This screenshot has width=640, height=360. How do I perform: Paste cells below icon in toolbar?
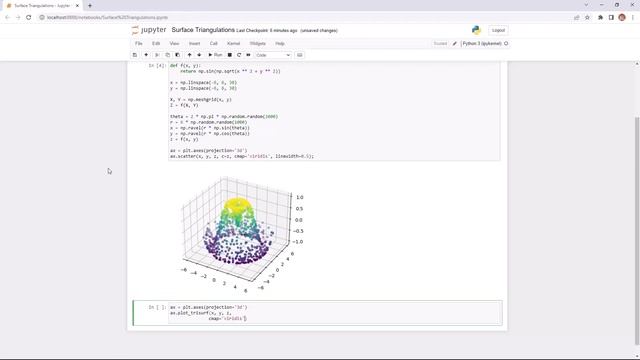(x=178, y=55)
